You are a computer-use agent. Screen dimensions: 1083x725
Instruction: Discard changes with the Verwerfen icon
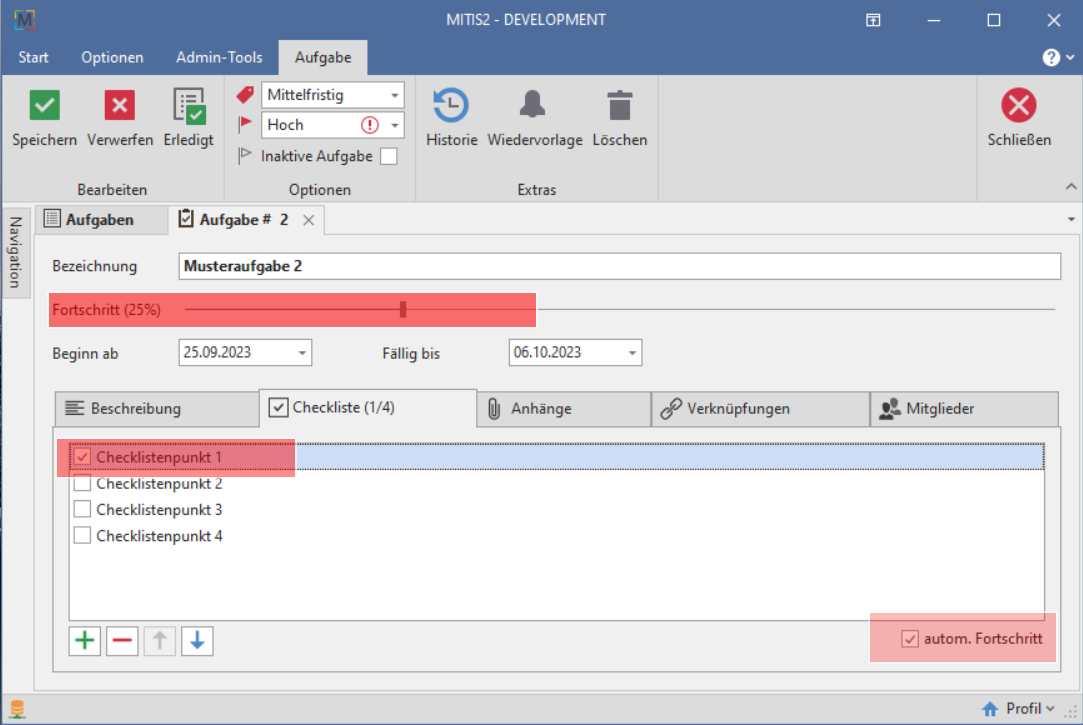click(x=119, y=105)
